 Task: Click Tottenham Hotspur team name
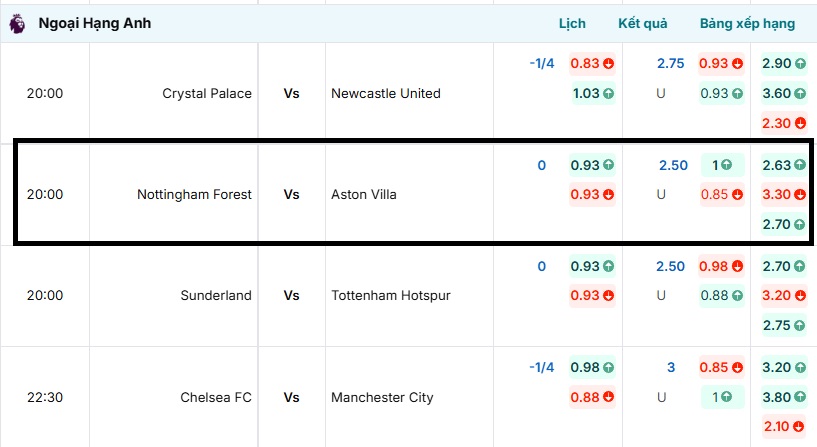coord(391,295)
